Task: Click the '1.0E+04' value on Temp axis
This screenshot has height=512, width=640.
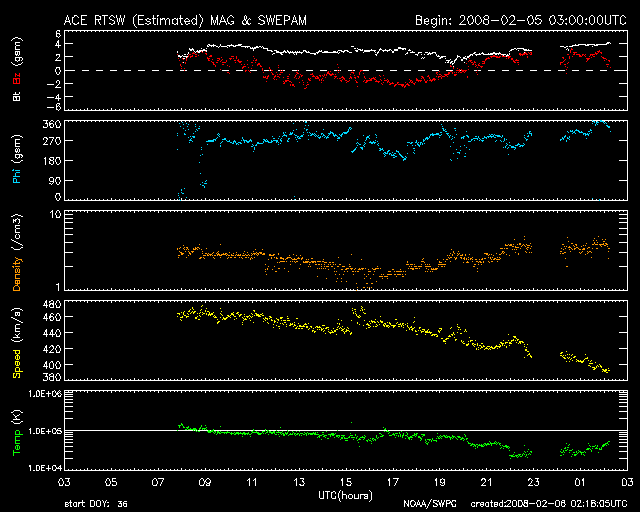Action: (44, 468)
